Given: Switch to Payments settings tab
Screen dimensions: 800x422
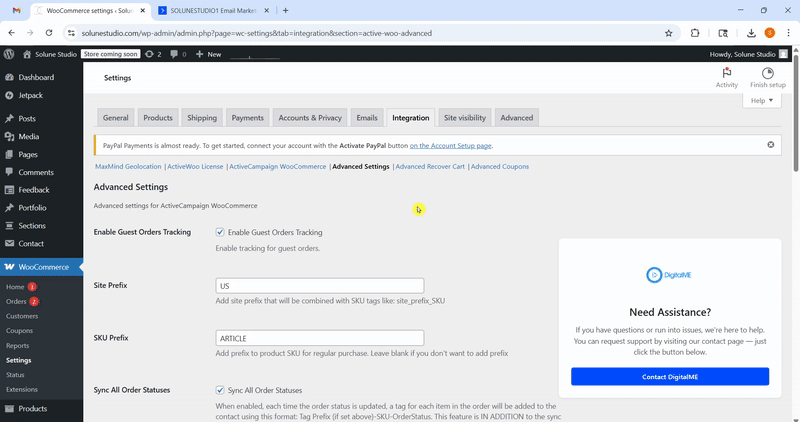Looking at the screenshot, I should (247, 117).
